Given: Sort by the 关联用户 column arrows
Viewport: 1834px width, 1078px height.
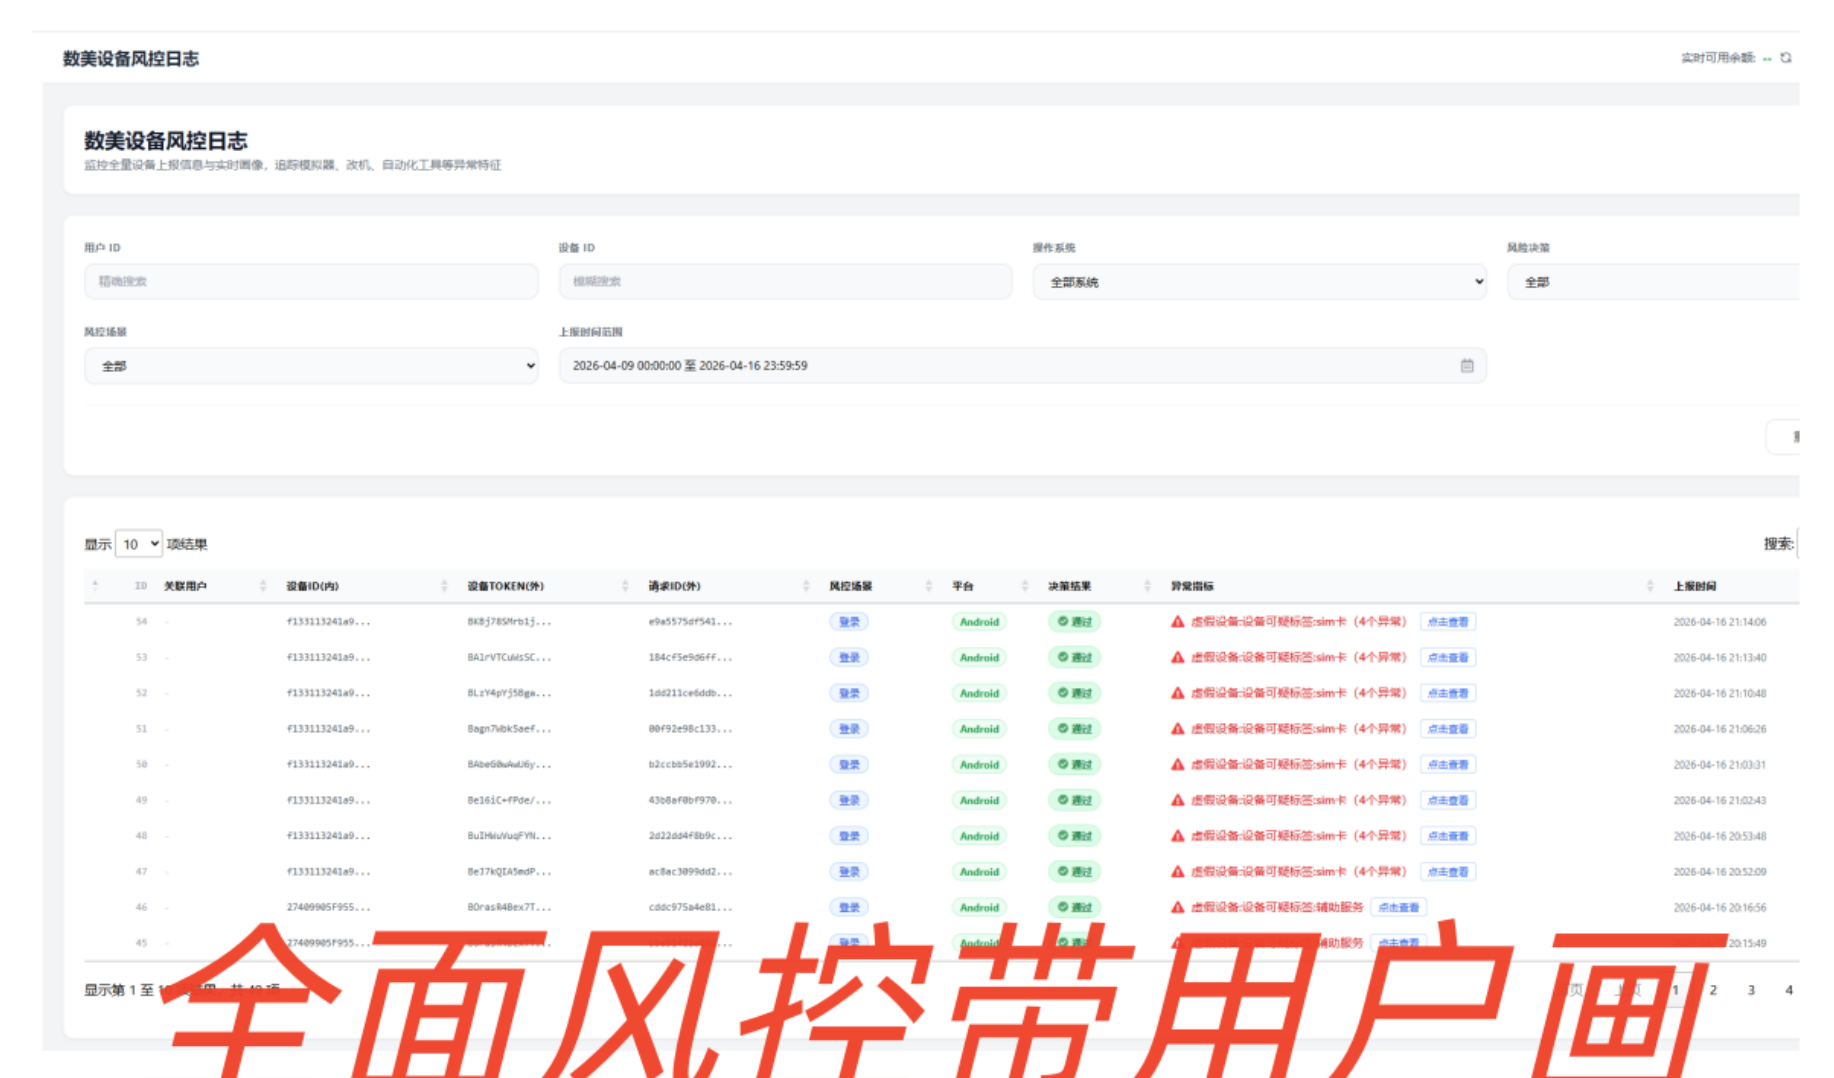Looking at the screenshot, I should point(263,586).
